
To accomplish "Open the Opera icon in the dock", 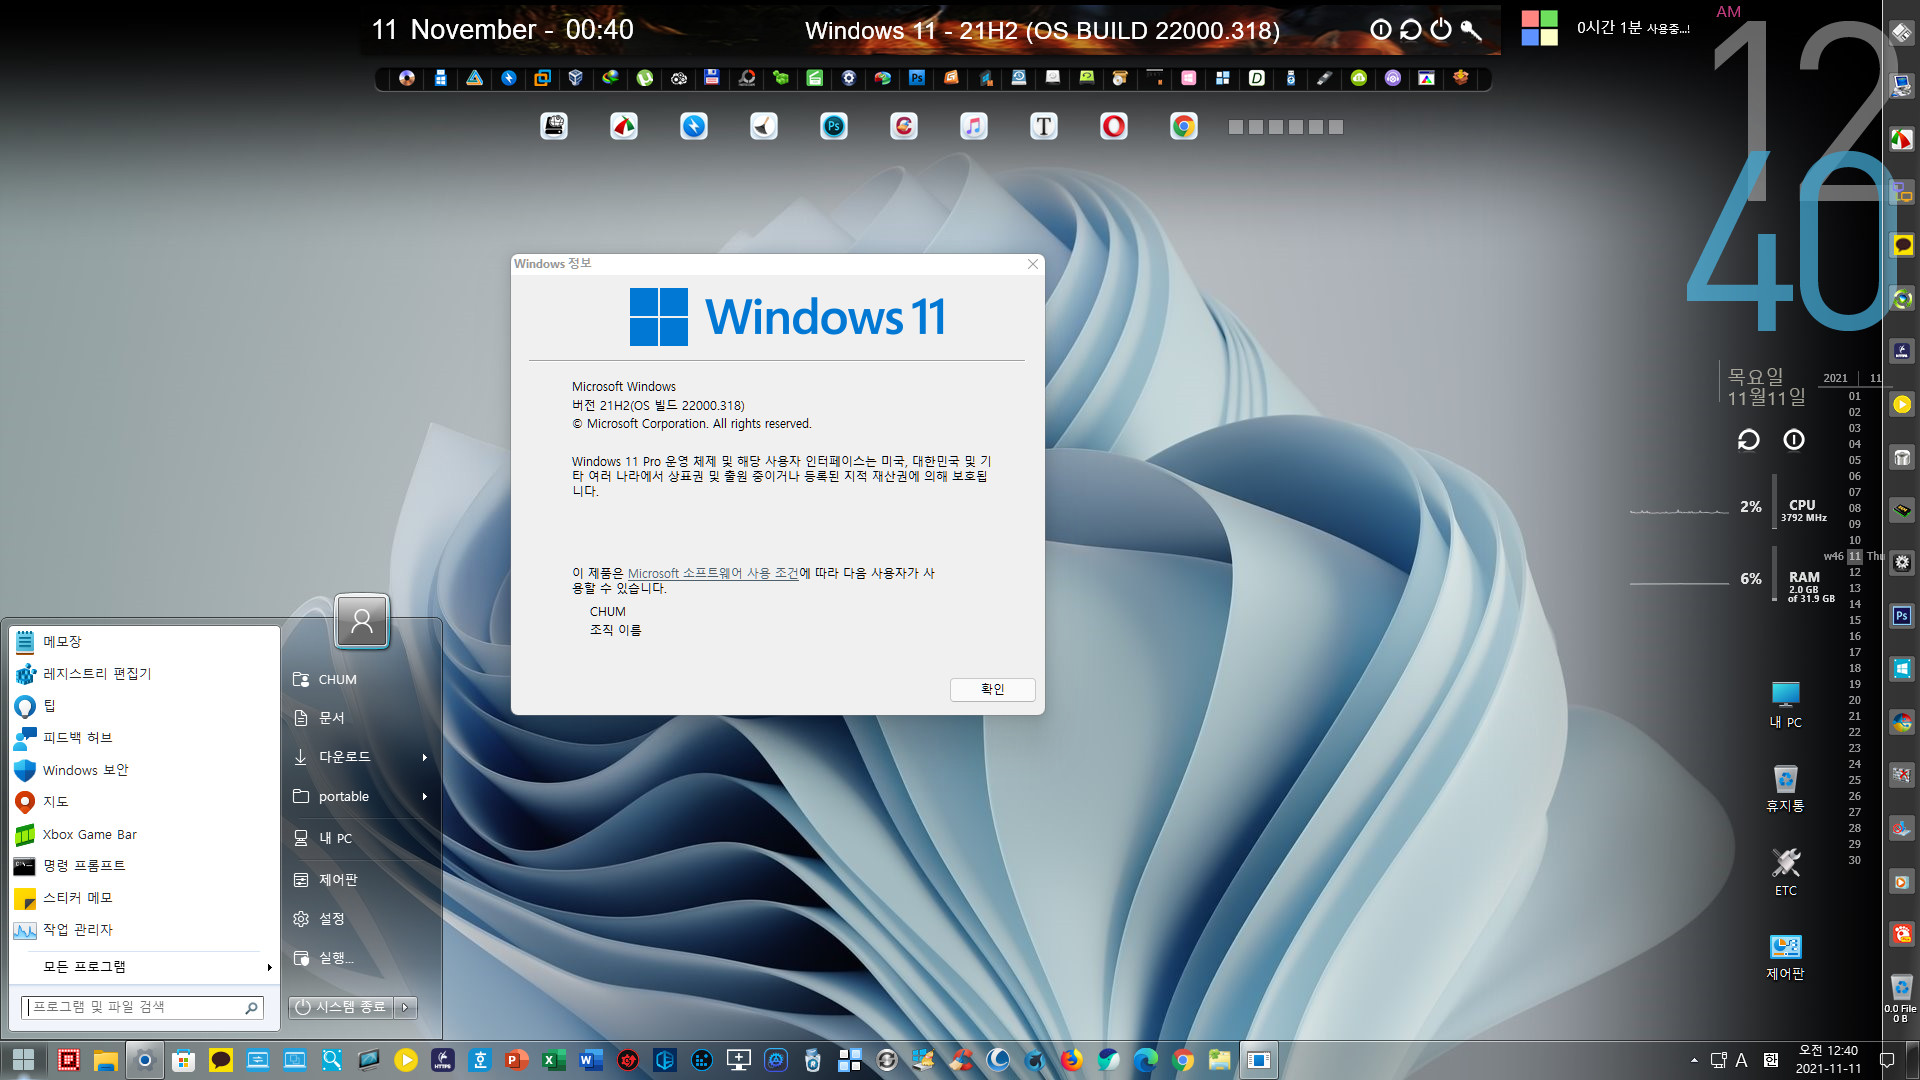I will tap(1114, 126).
